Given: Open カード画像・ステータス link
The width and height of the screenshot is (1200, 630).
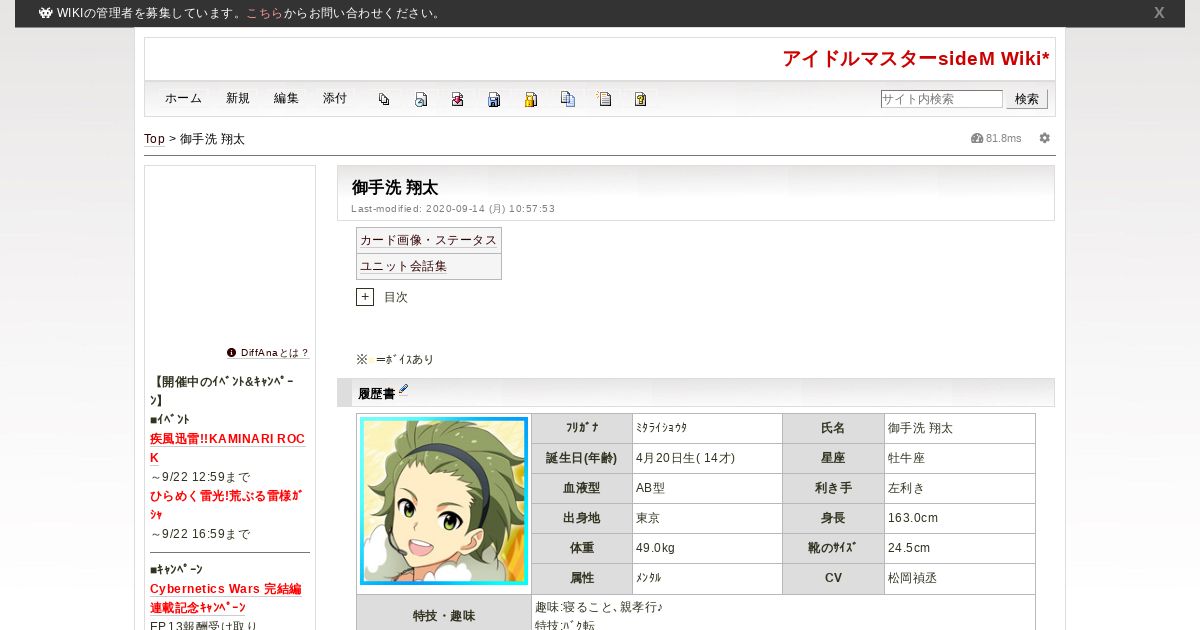Looking at the screenshot, I should point(428,240).
